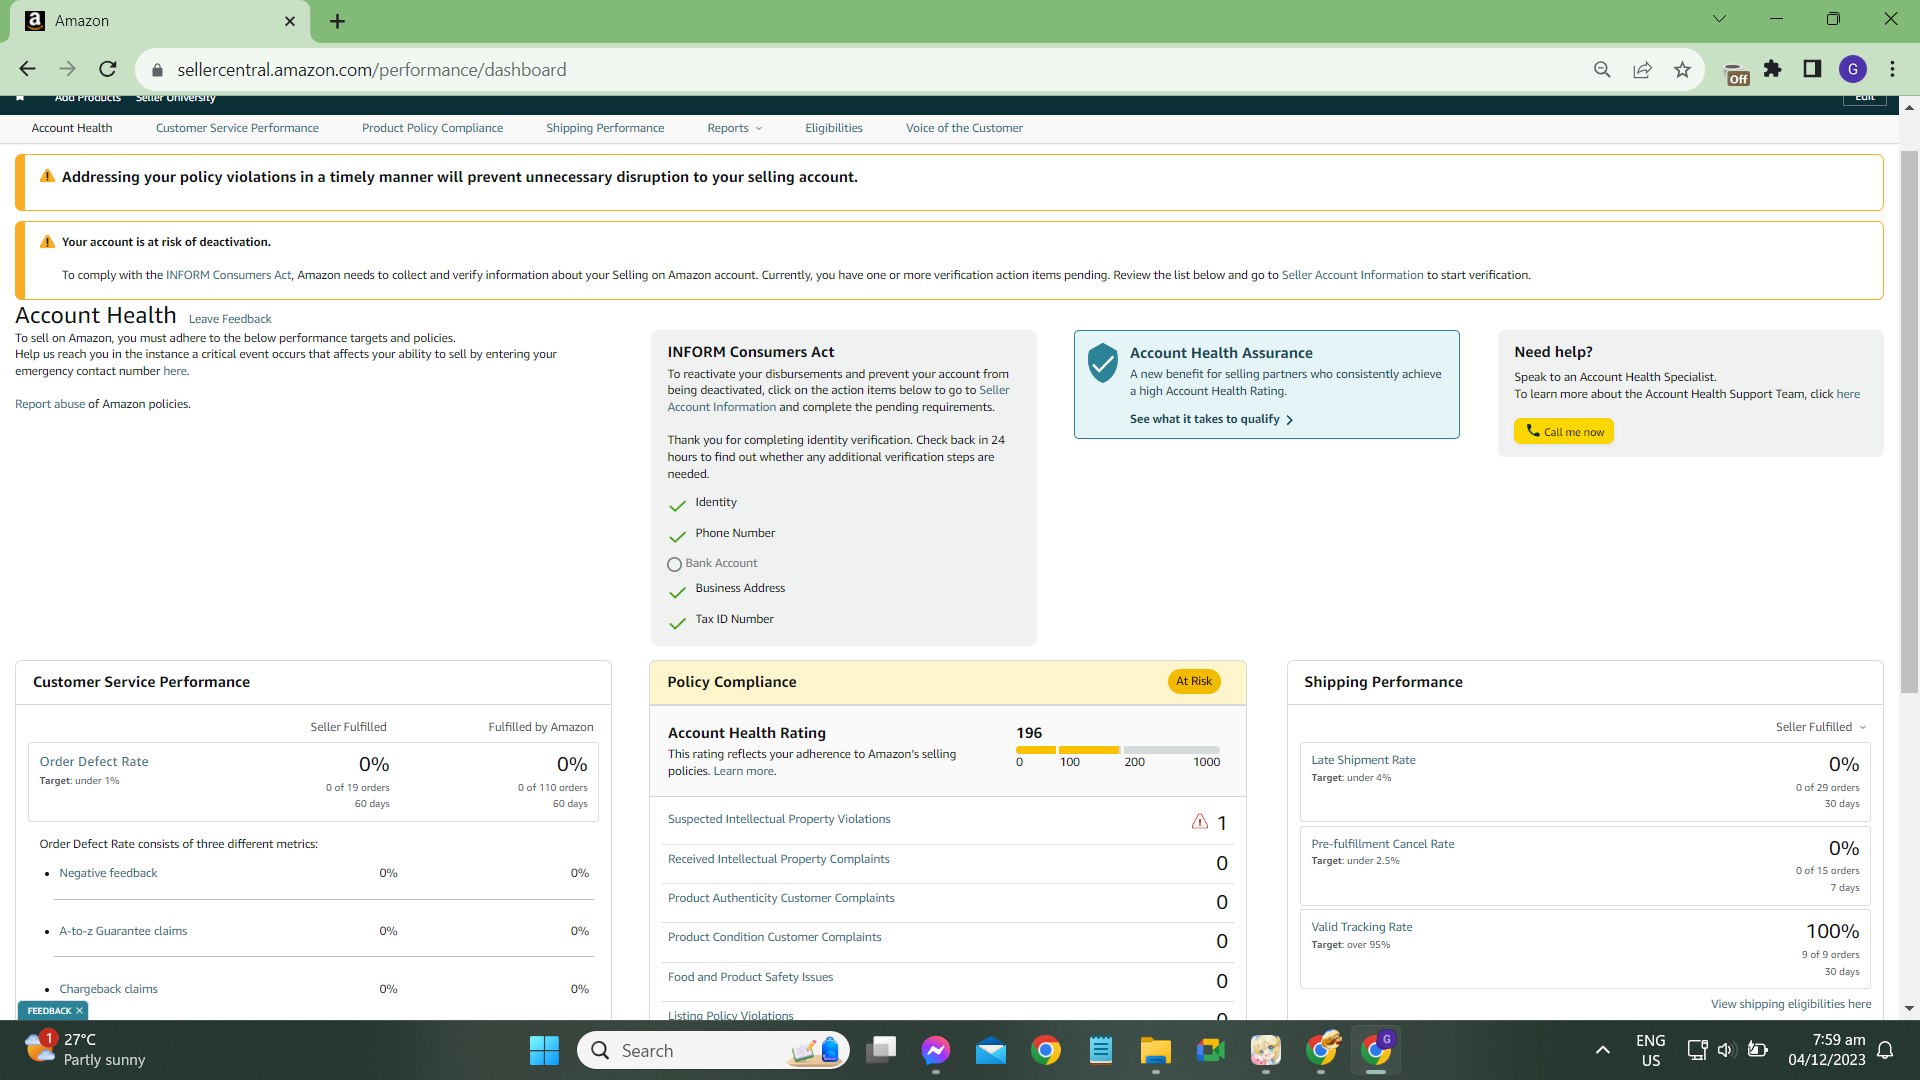Open the Chrome profile G avatar
1920x1080 pixels.
coord(1853,69)
